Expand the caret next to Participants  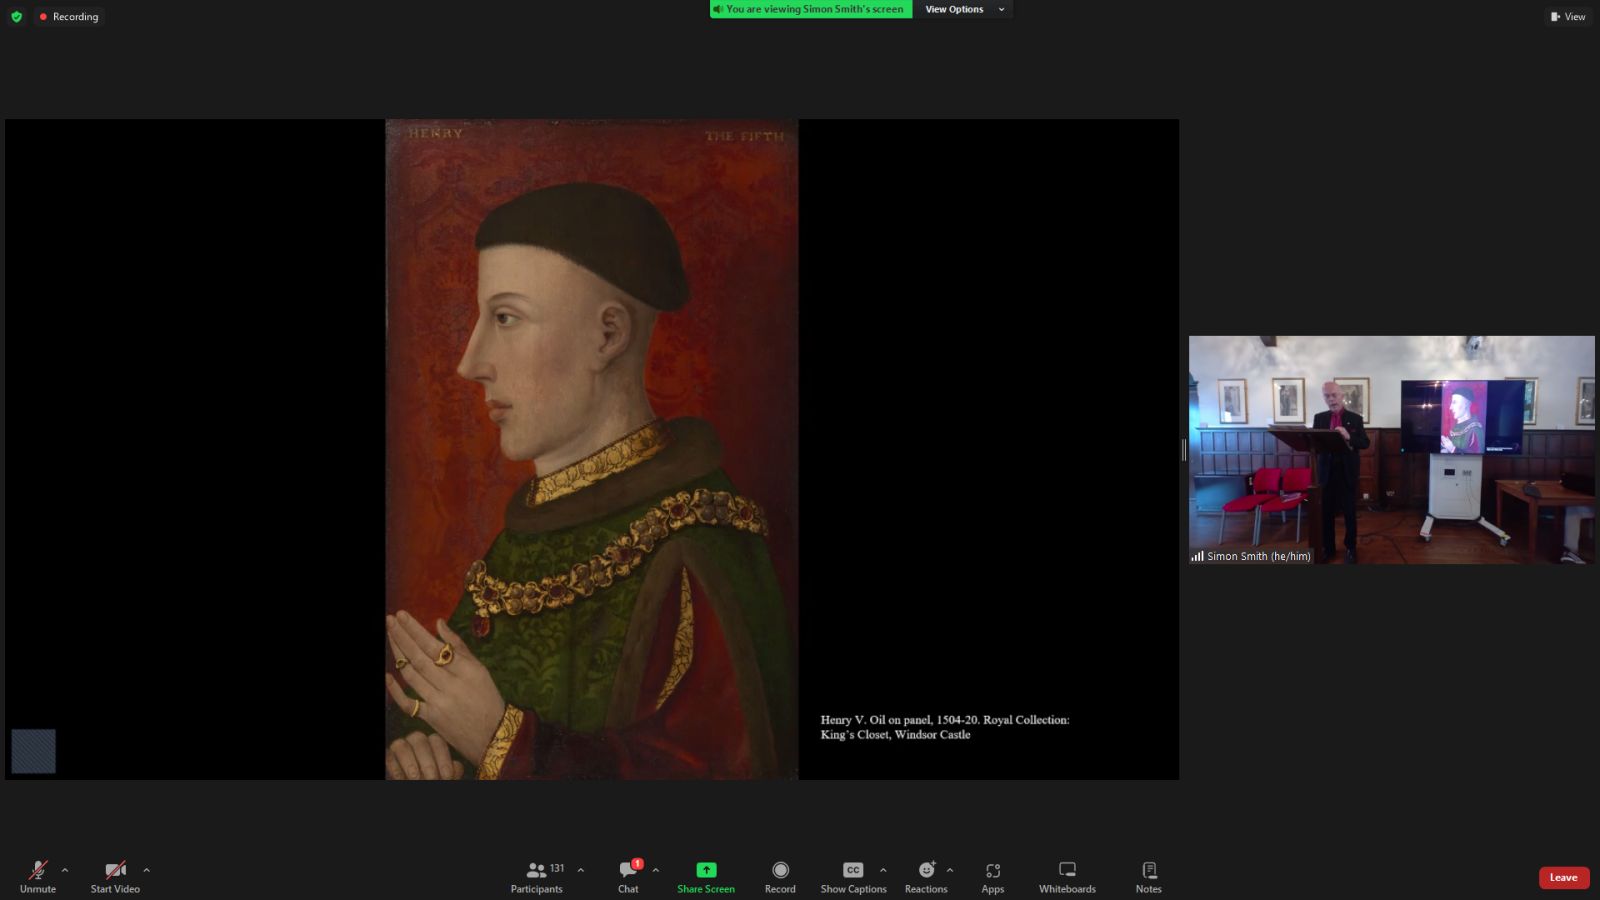click(580, 870)
